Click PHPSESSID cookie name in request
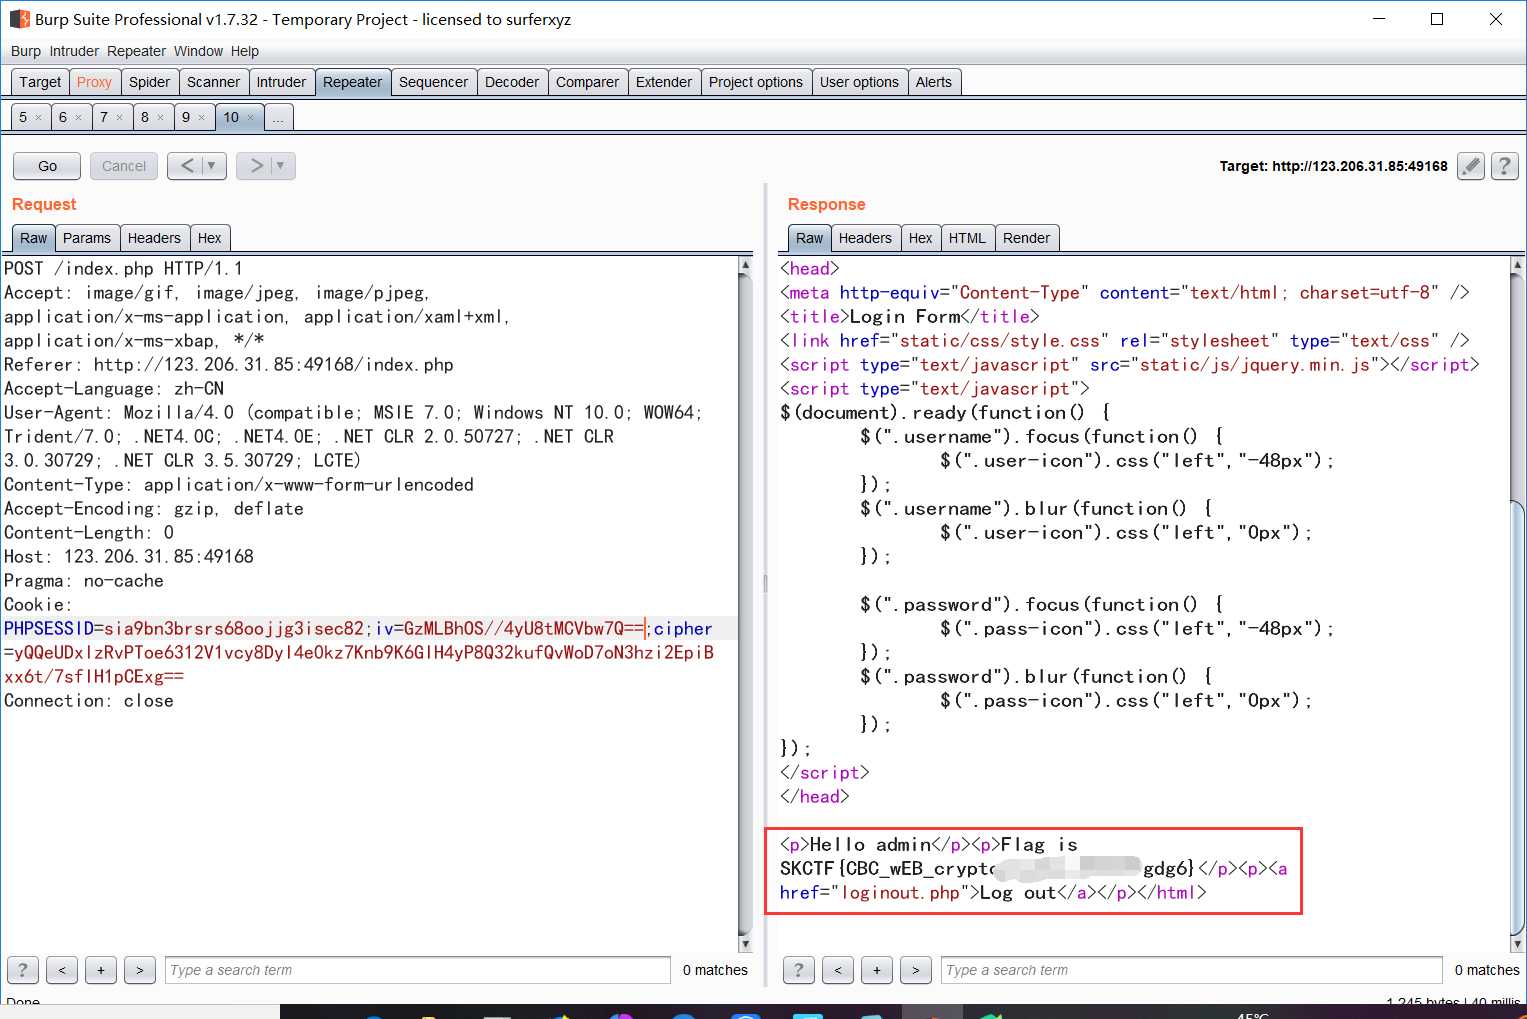 click(x=48, y=629)
